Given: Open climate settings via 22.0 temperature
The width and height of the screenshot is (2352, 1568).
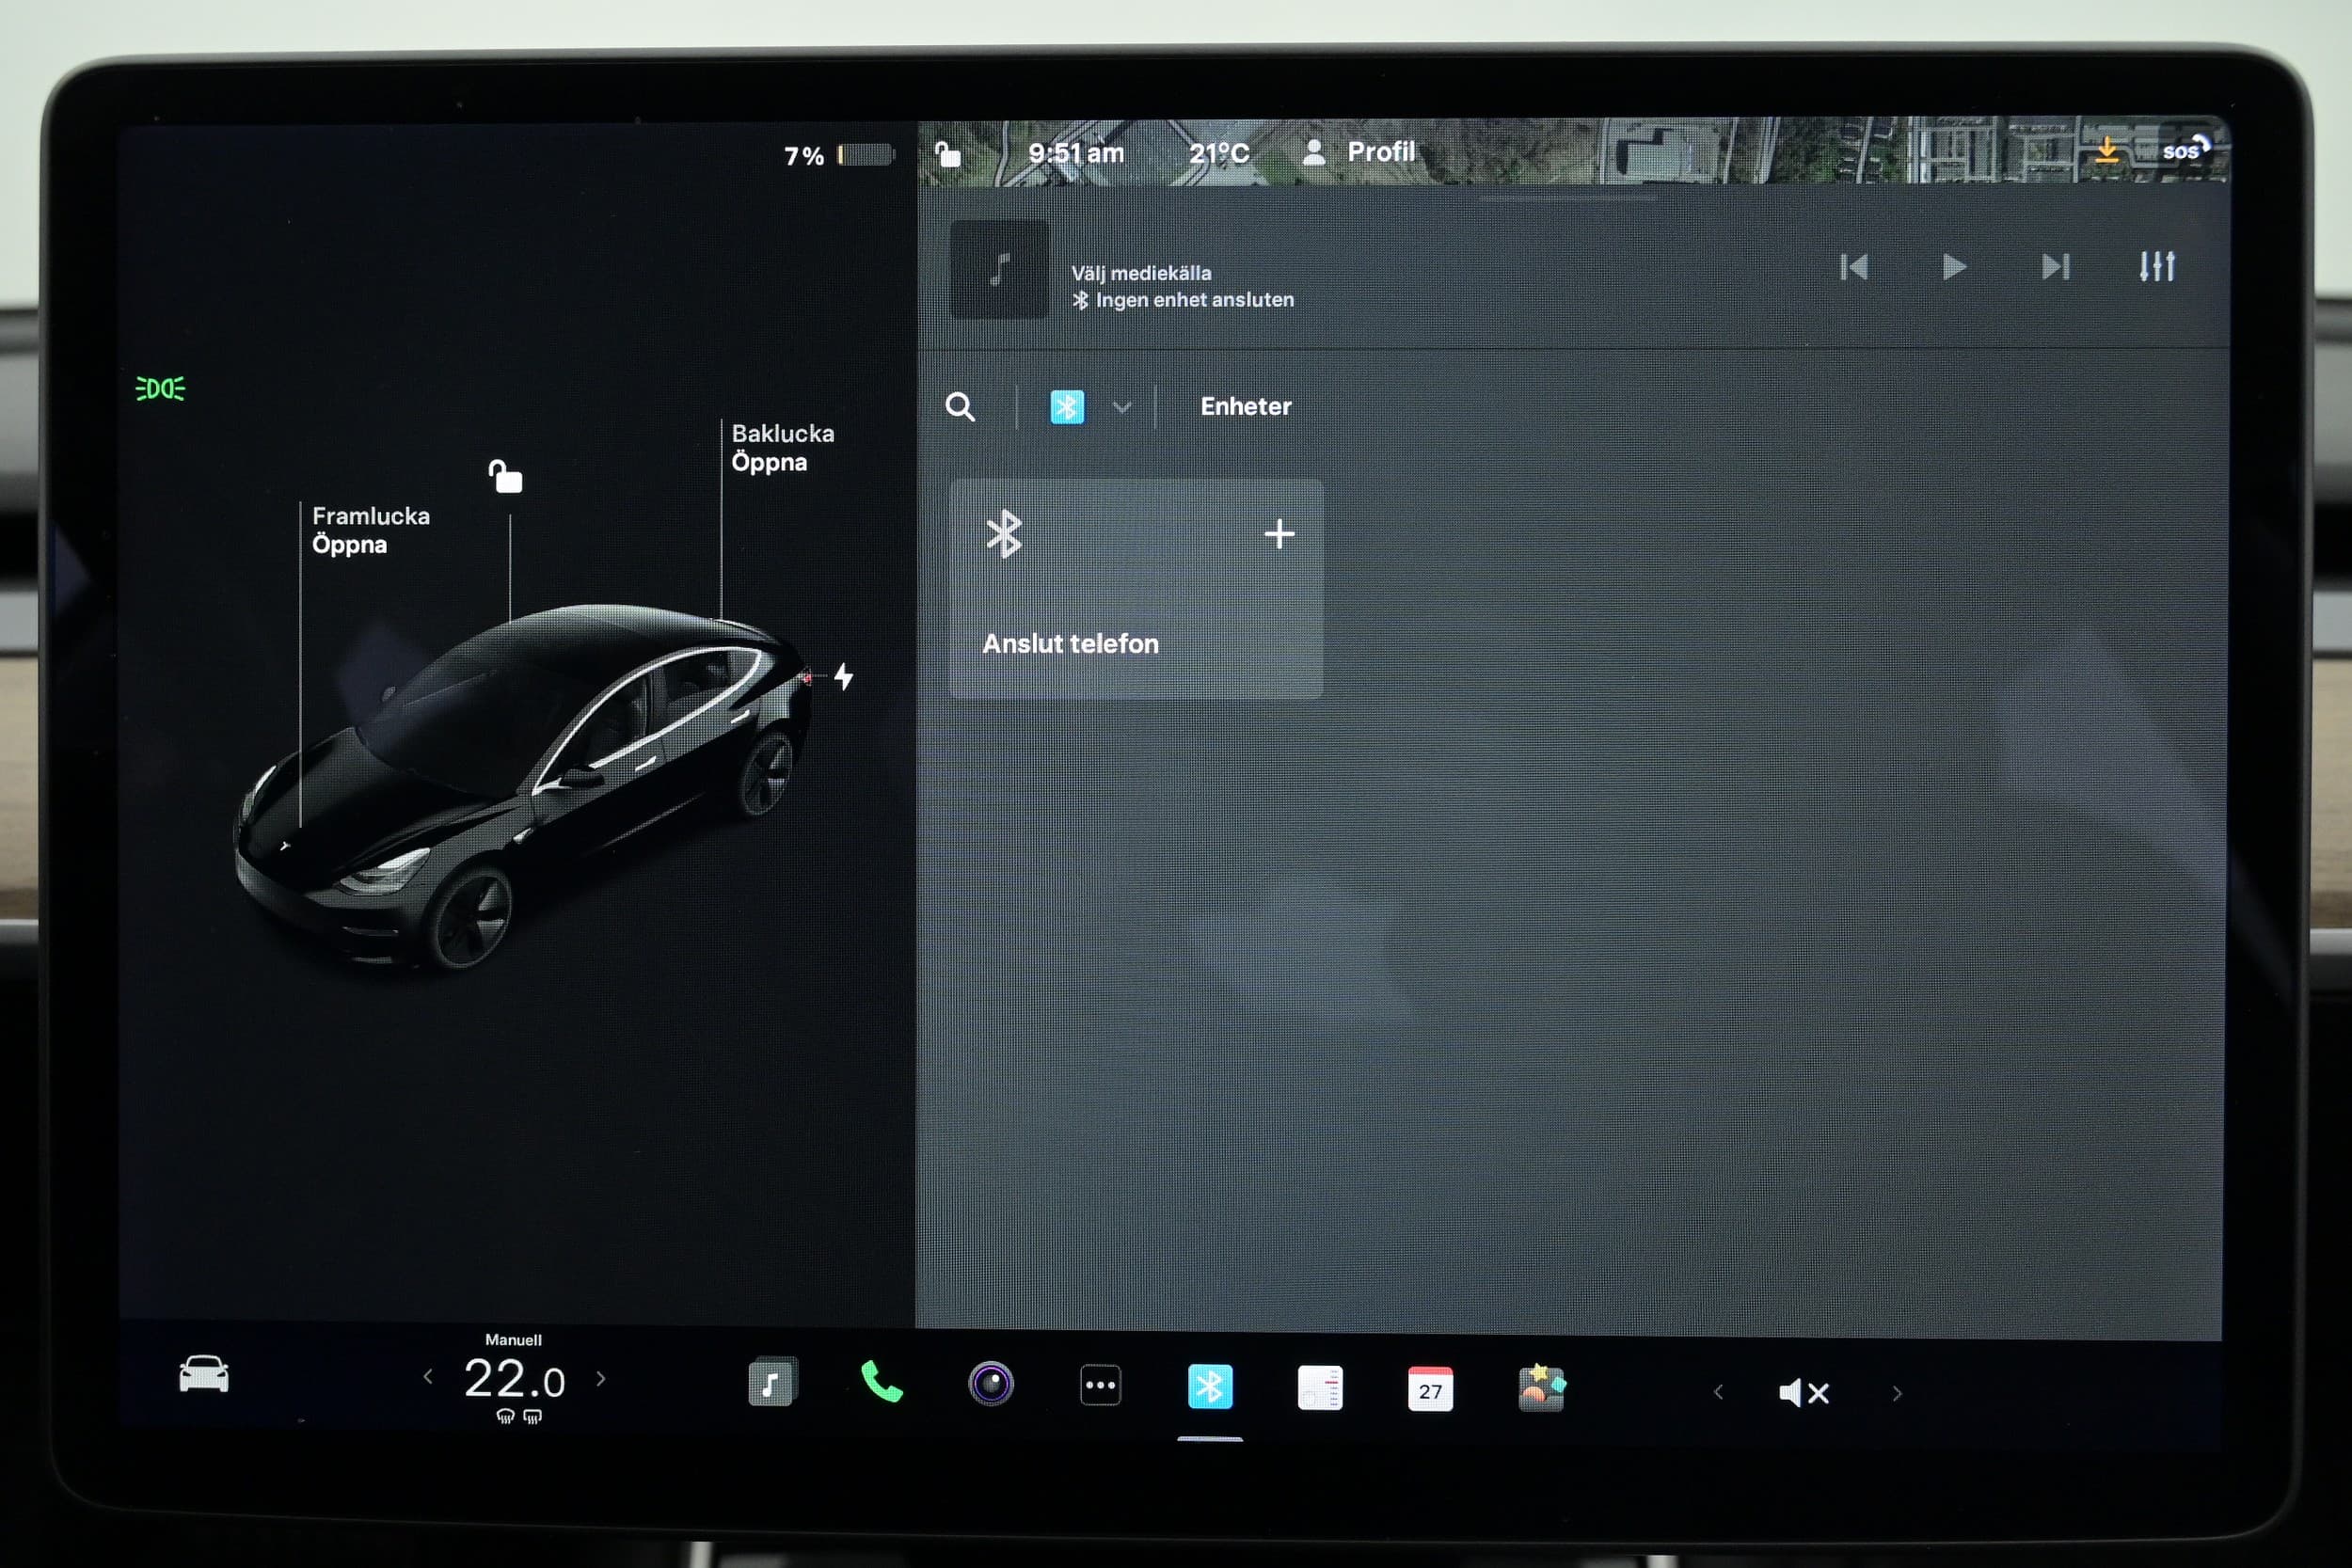Looking at the screenshot, I should tap(514, 1379).
